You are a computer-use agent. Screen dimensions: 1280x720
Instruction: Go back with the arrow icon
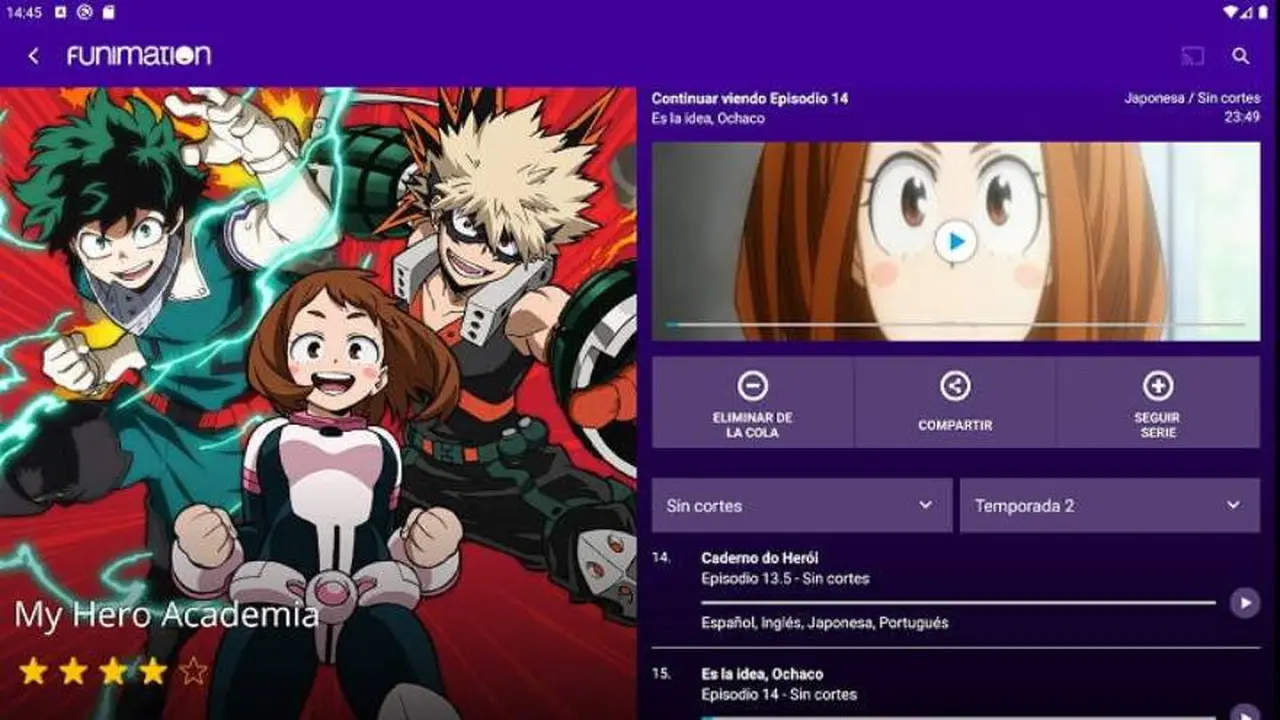[33, 56]
